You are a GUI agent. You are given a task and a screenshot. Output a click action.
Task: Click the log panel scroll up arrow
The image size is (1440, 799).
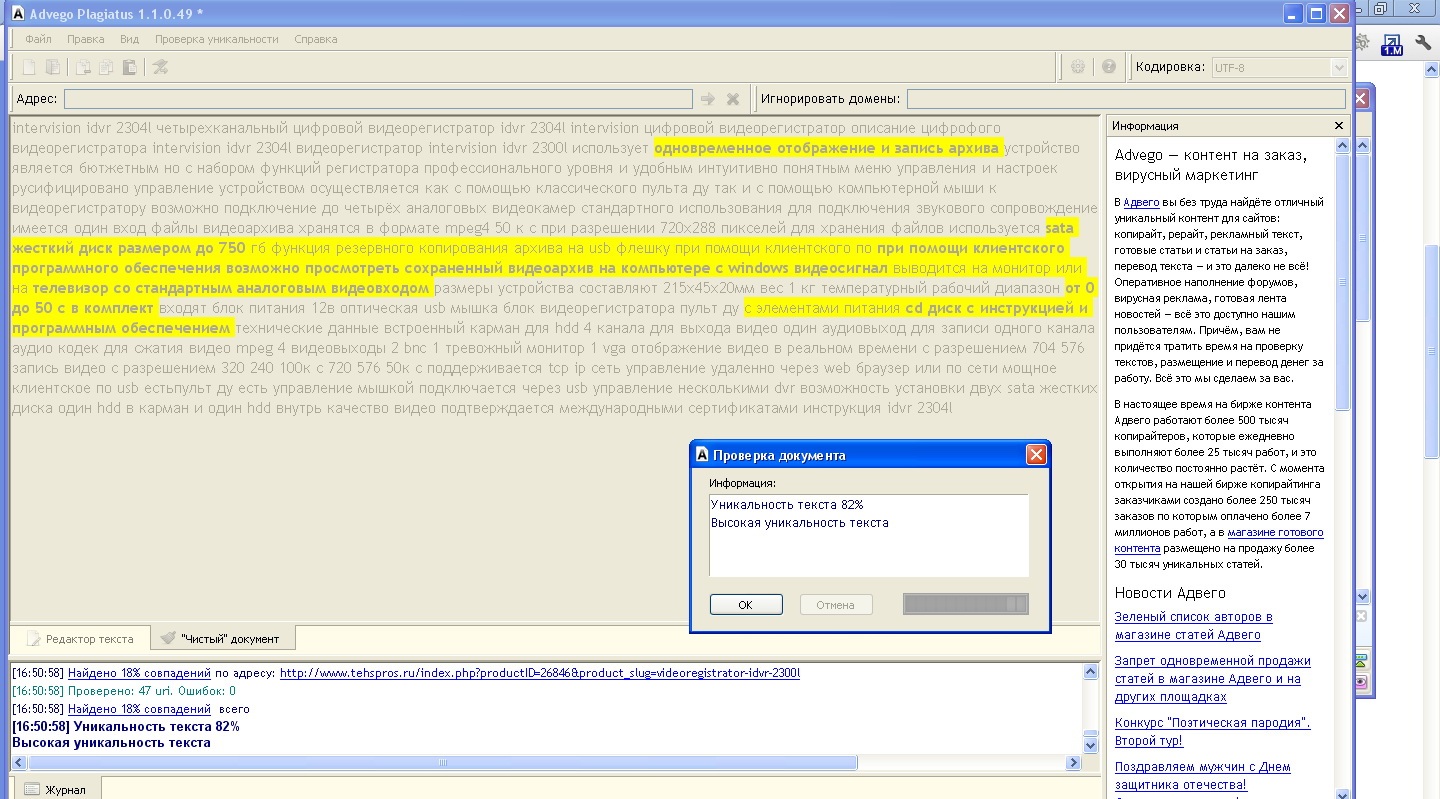coord(1091,672)
